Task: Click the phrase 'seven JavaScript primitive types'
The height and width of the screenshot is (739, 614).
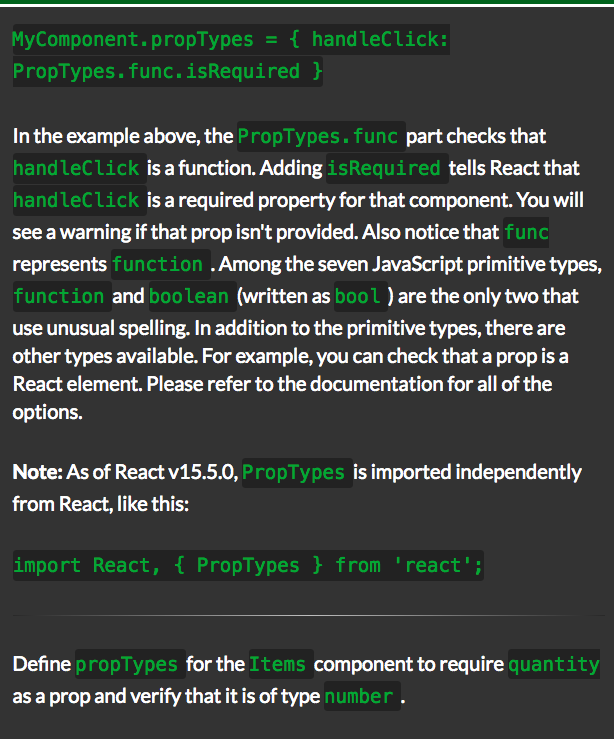Action: click(x=456, y=264)
